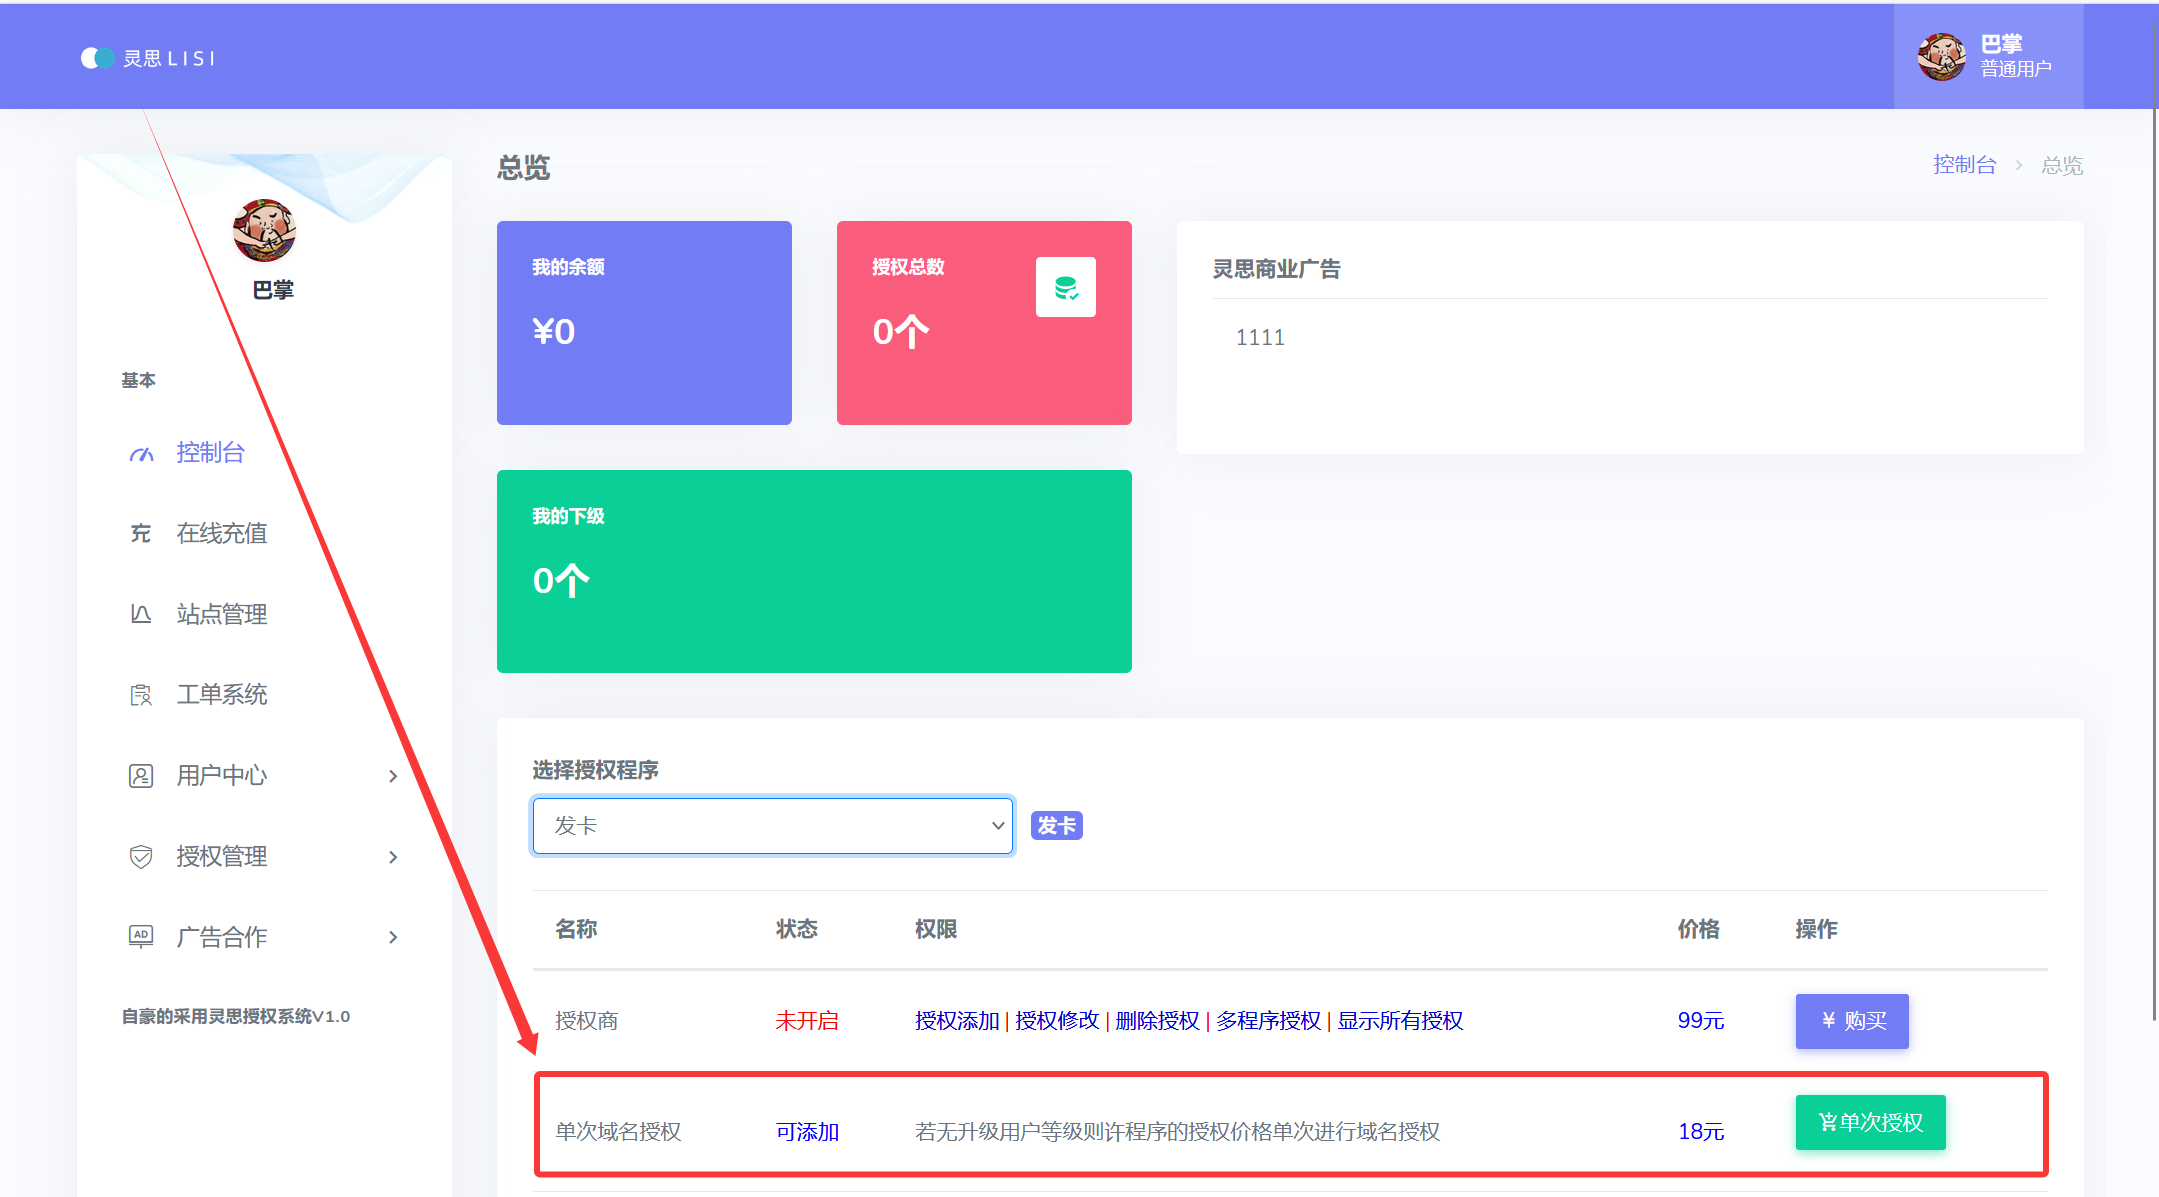Click the 站点管理 chart icon
Screen dimensions: 2159x1197
(x=141, y=614)
